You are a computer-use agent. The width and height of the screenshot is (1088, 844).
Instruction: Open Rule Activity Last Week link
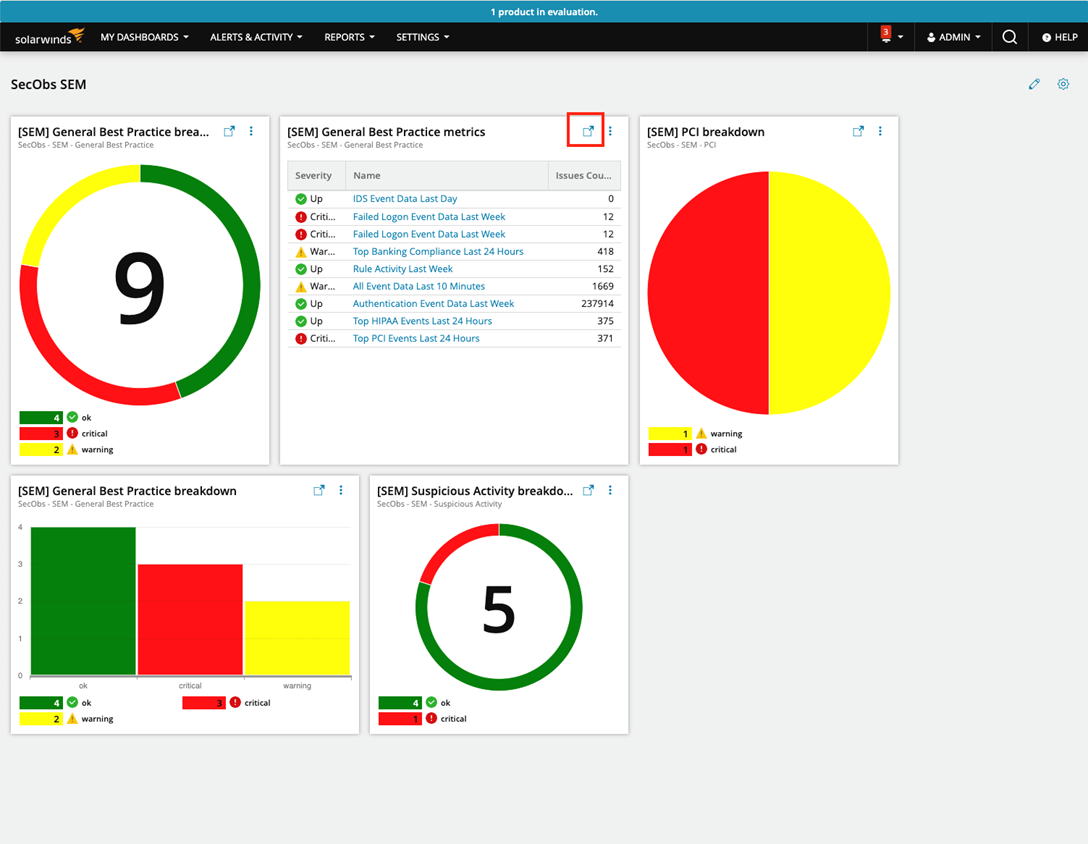point(402,269)
